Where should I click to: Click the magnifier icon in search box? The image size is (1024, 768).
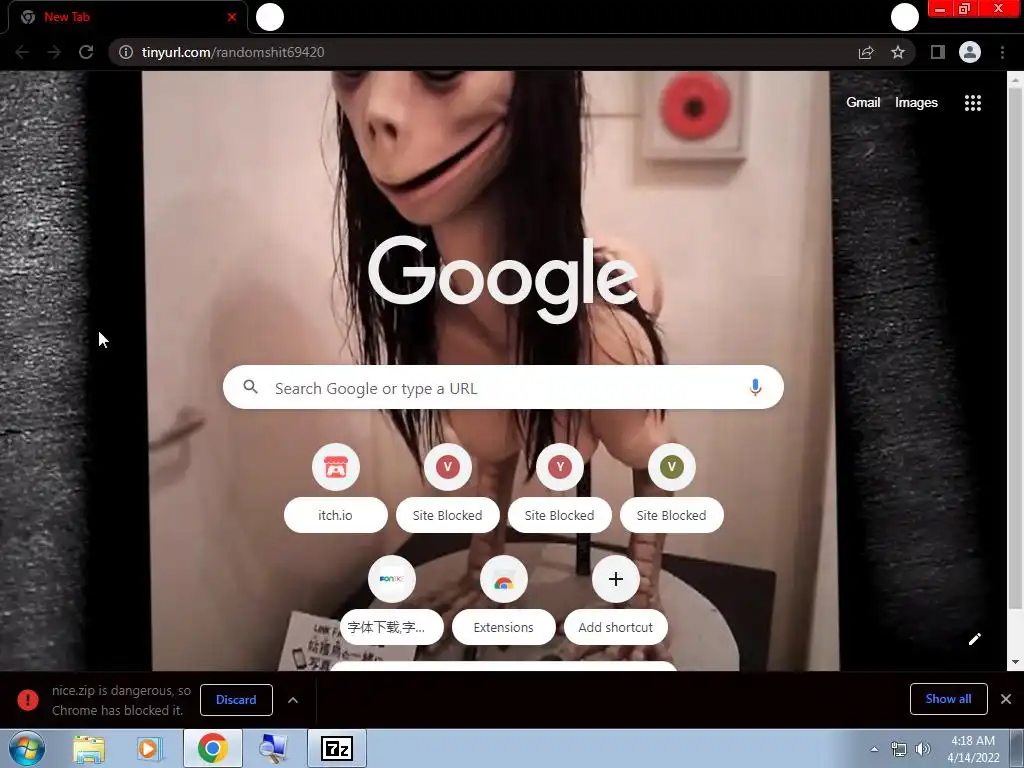(x=250, y=387)
